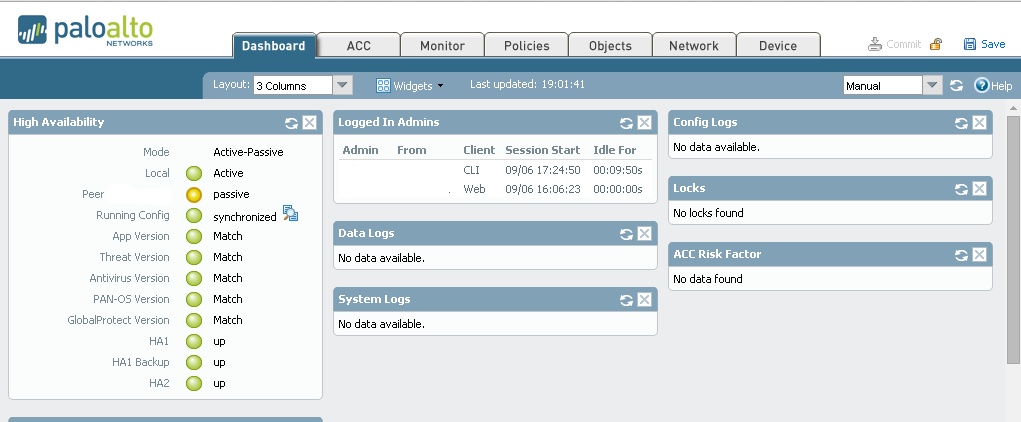Viewport: 1021px width, 422px height.
Task: Click the green Local Active status indicator
Action: (194, 173)
